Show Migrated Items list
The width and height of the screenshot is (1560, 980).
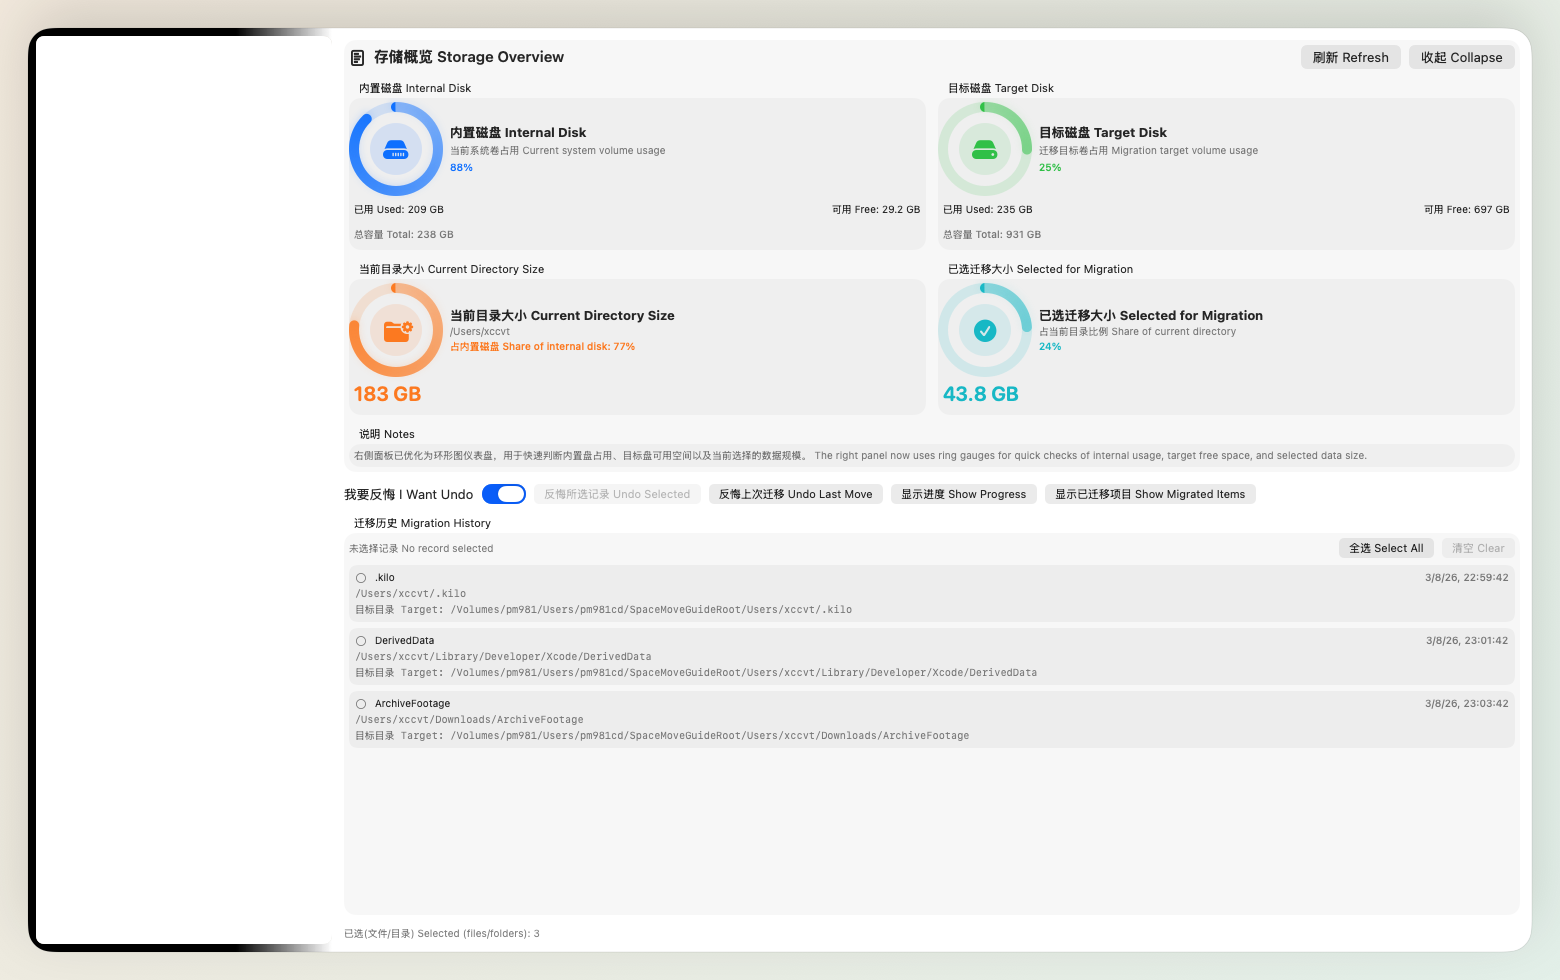click(1150, 494)
